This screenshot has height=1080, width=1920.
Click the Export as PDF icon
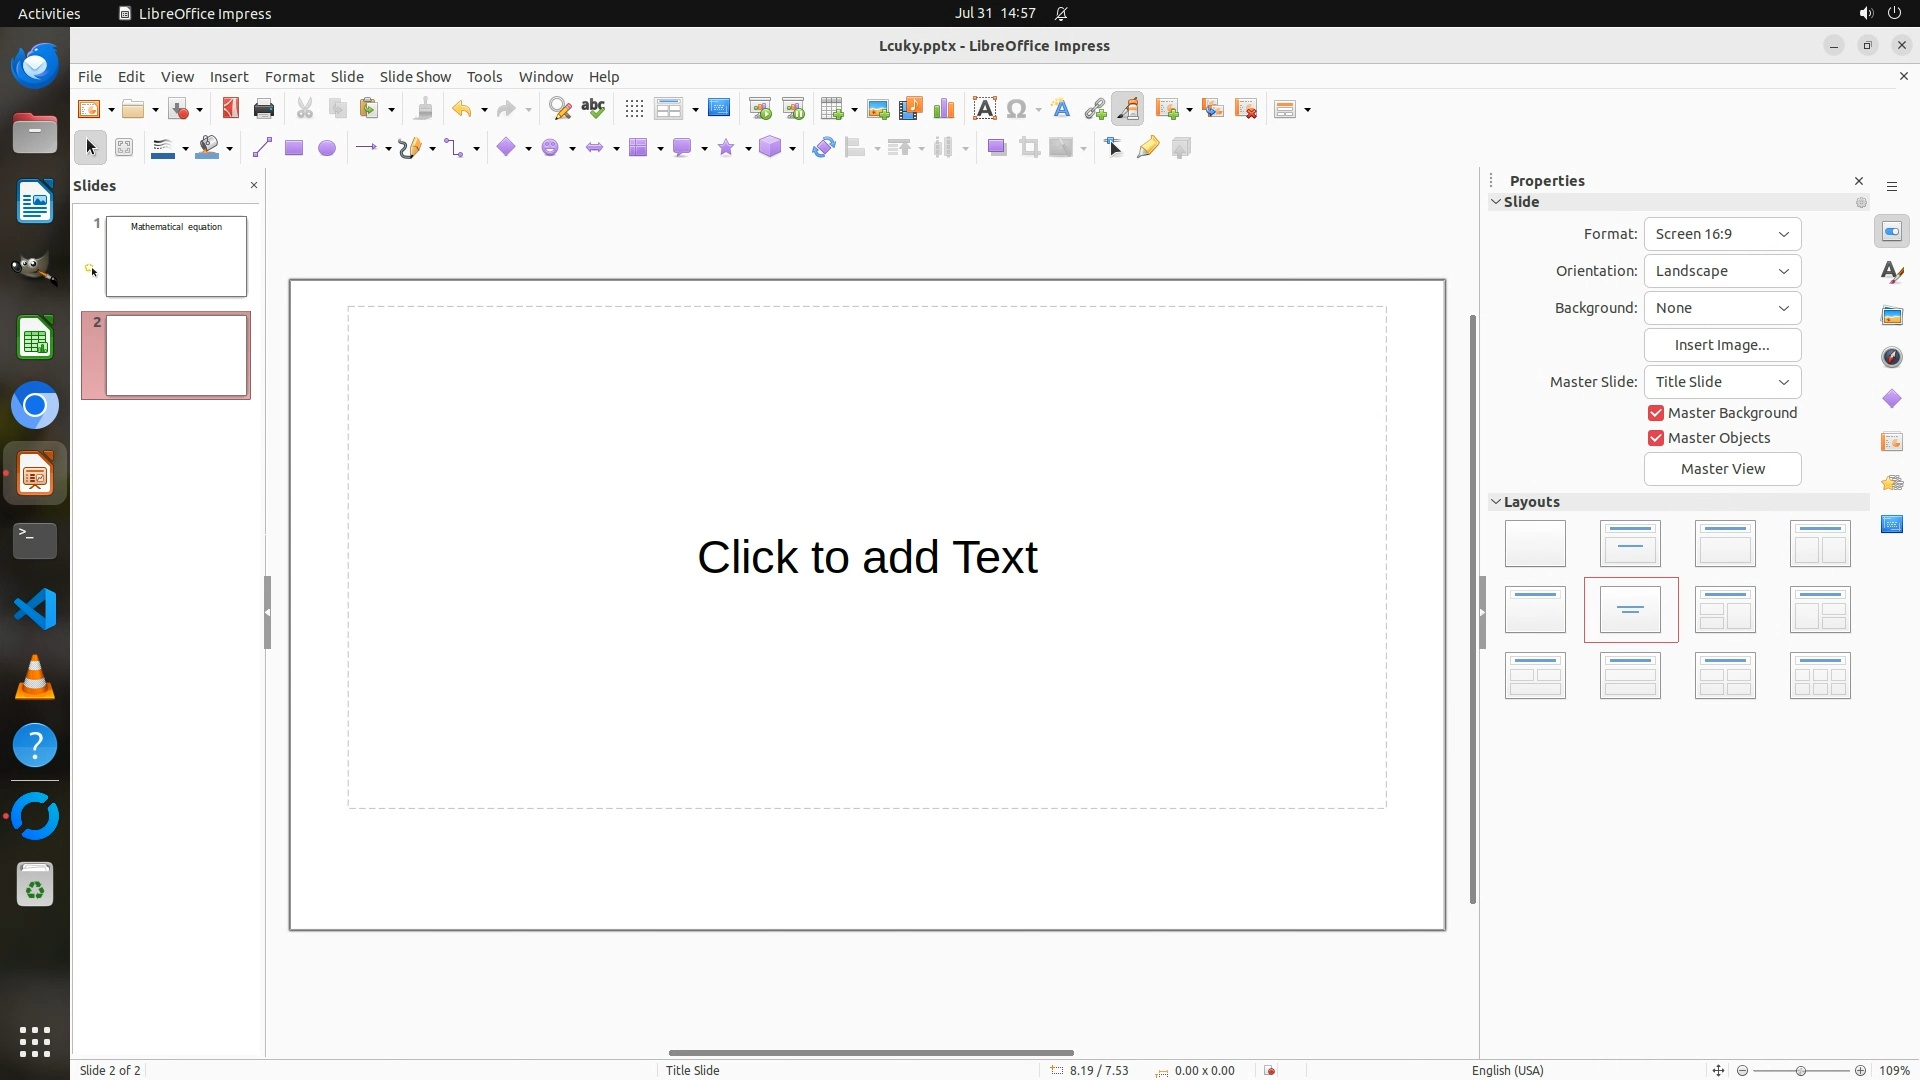[x=231, y=109]
